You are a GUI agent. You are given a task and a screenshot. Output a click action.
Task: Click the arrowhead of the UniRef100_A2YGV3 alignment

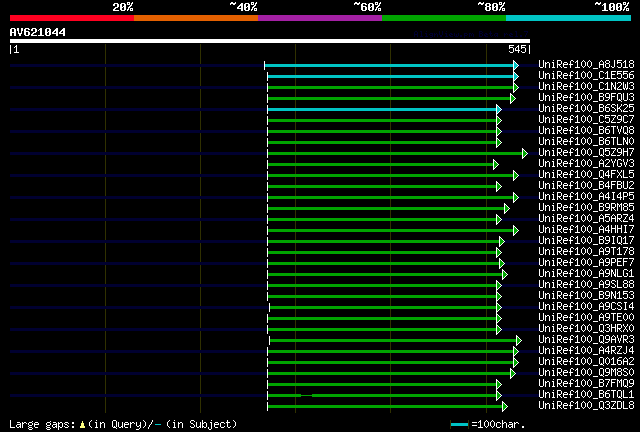pos(496,165)
